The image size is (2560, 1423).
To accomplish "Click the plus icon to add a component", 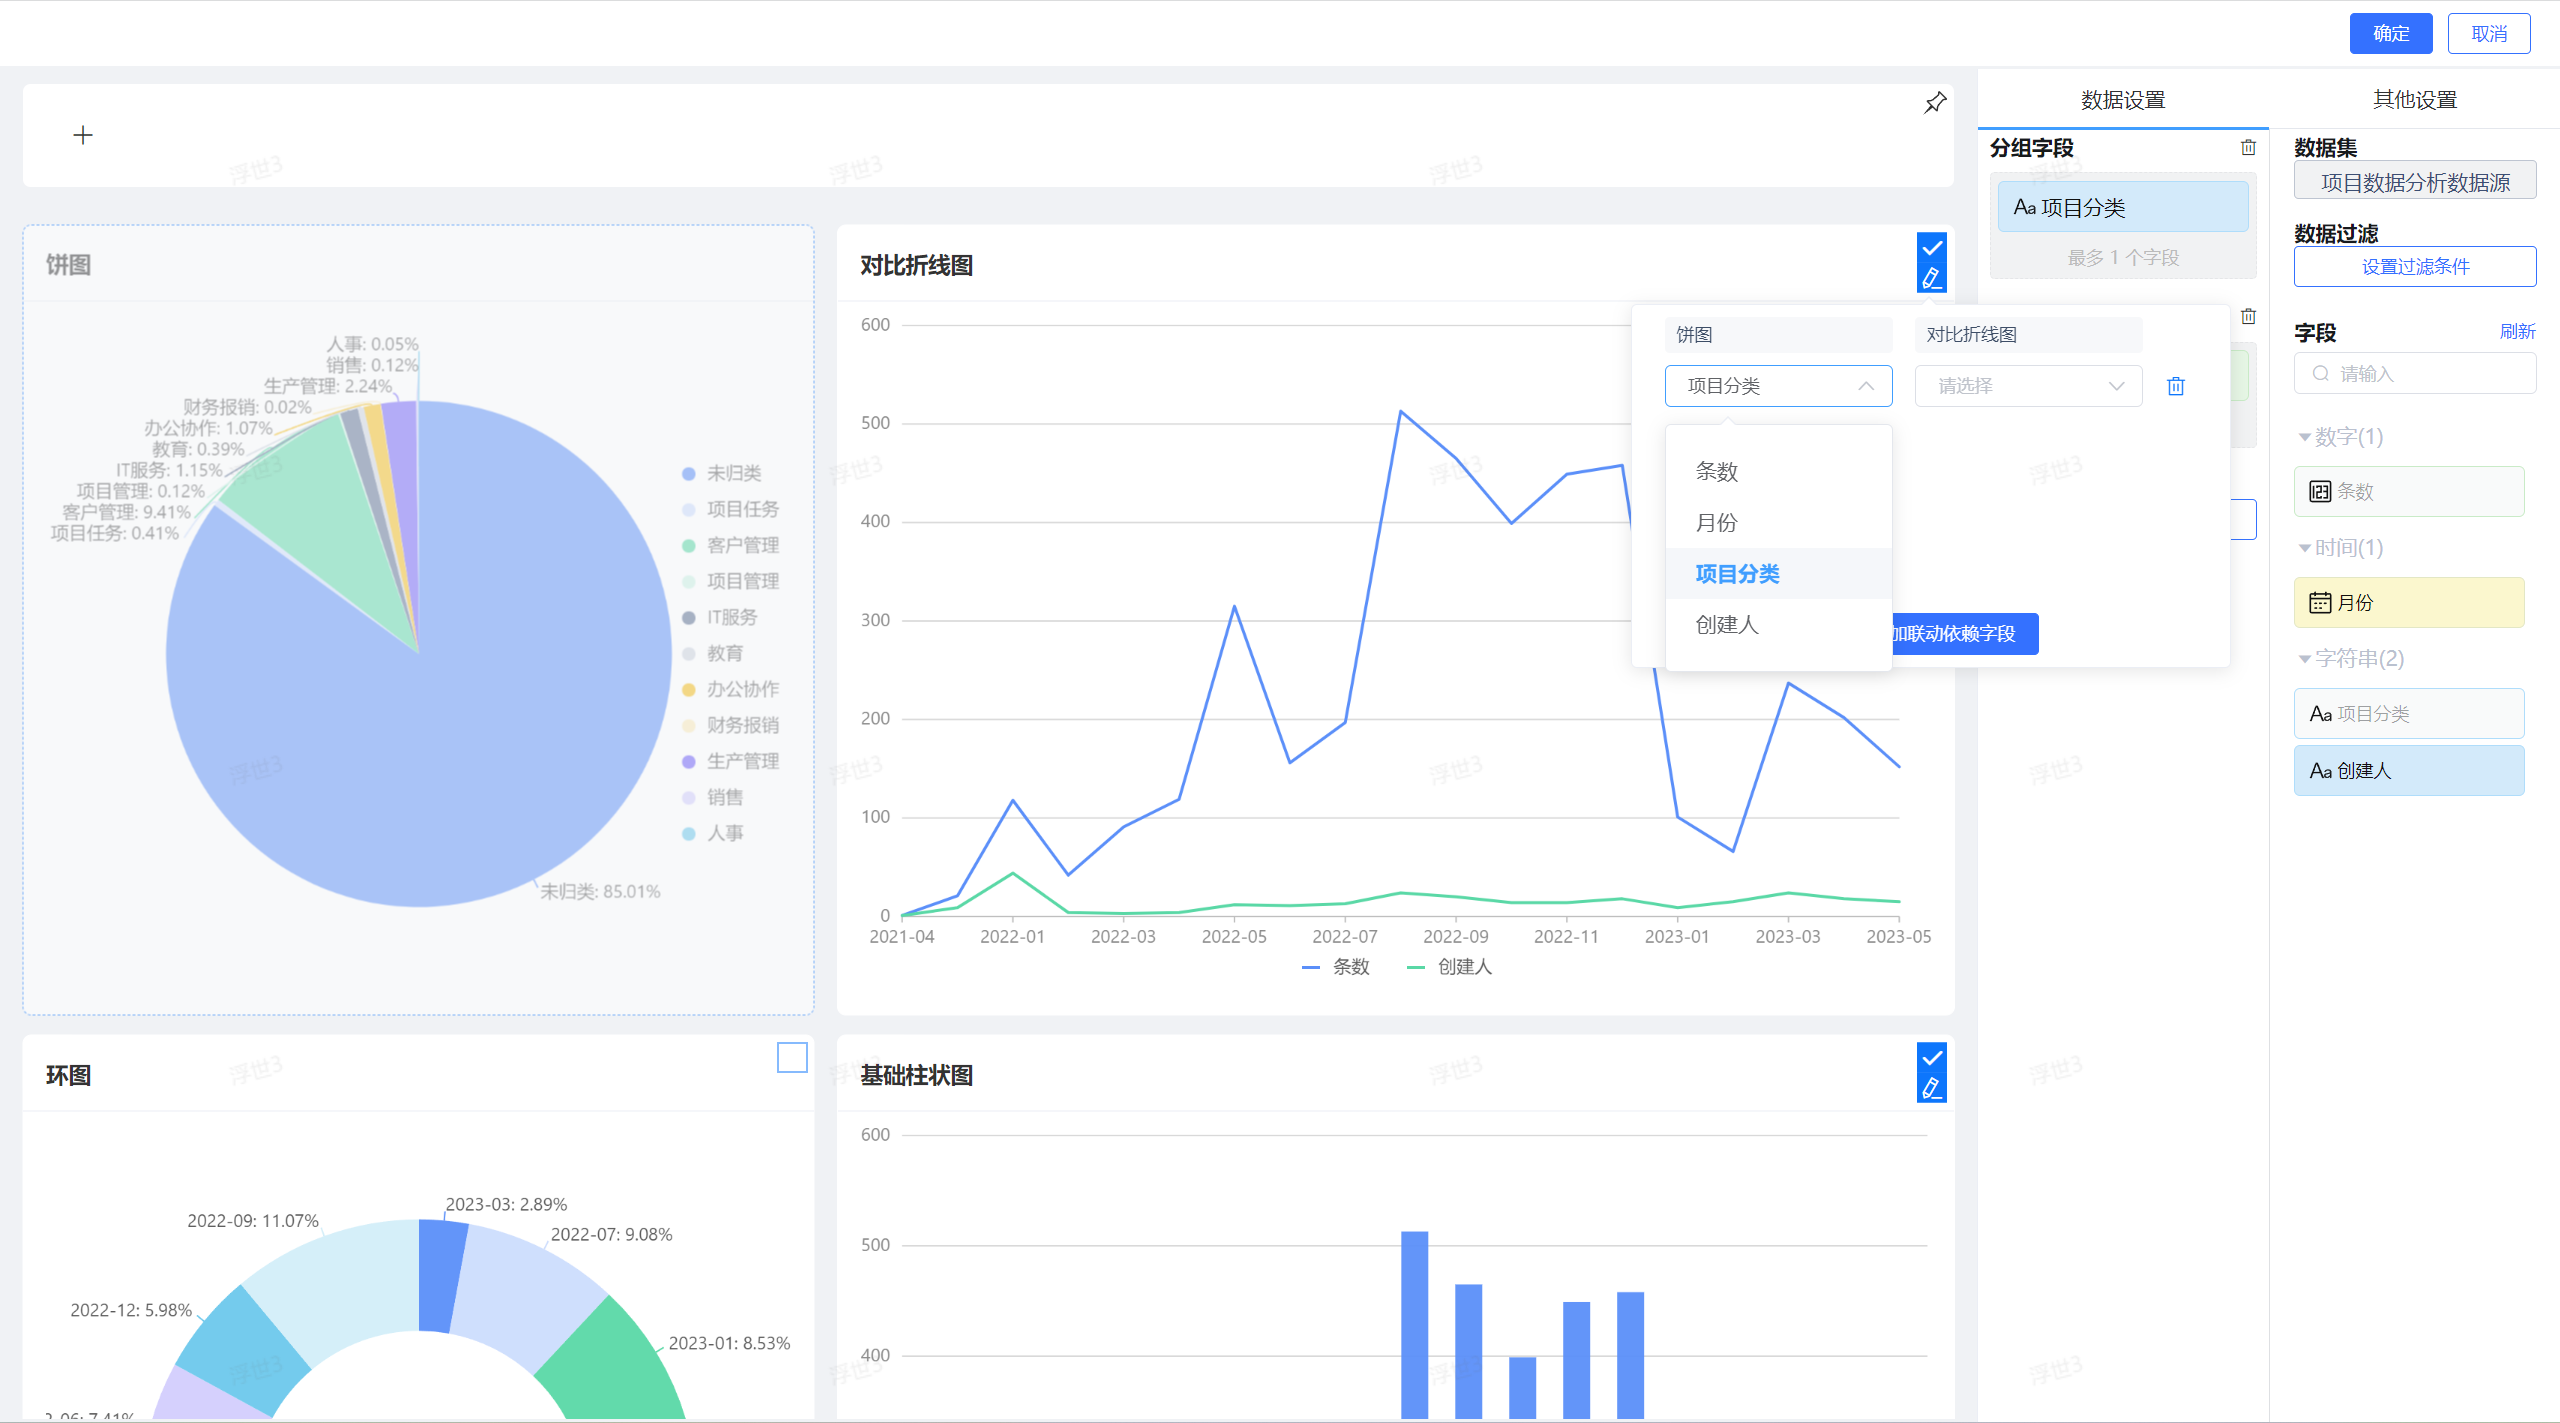I will pos(83,135).
